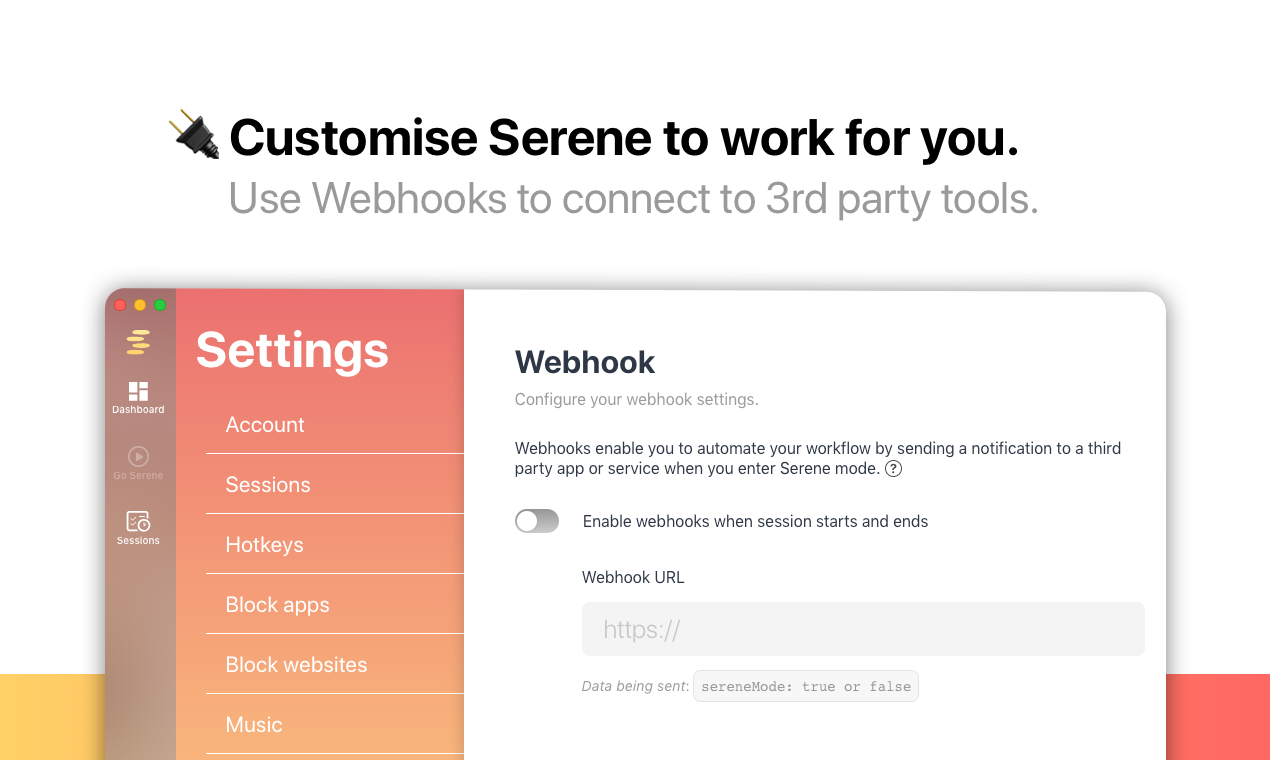Select Block websites settings
Image resolution: width=1270 pixels, height=760 pixels.
pyautogui.click(x=296, y=664)
